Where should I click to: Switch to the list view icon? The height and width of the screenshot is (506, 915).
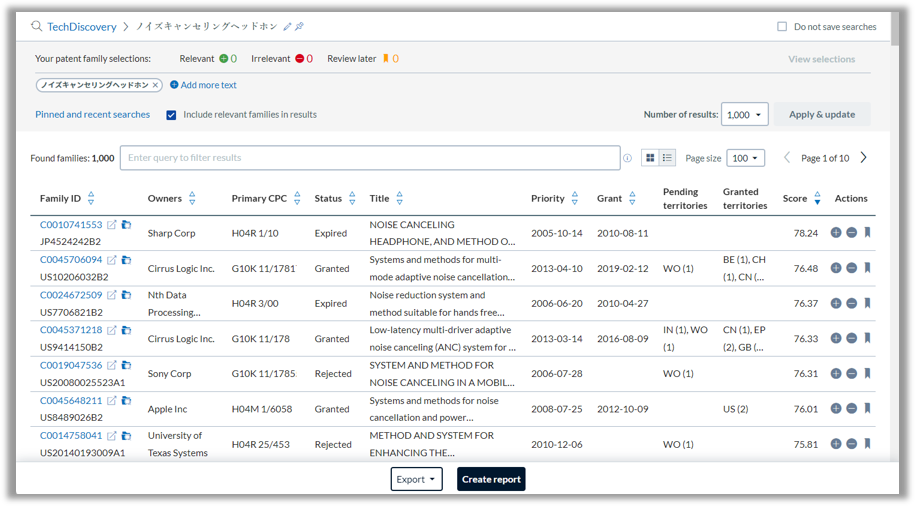click(x=667, y=158)
